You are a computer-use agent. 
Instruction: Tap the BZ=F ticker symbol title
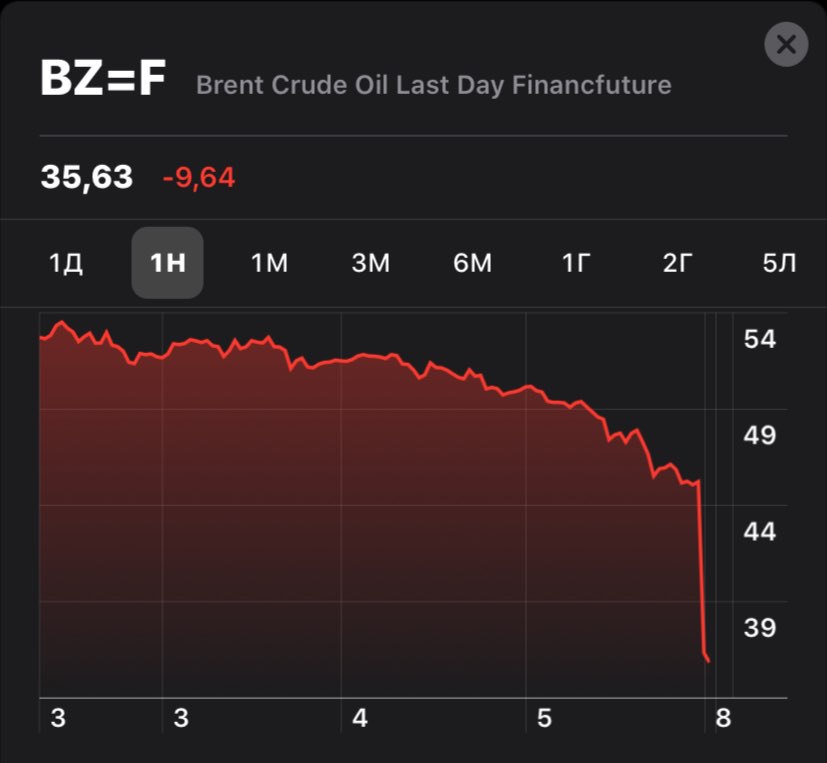coord(102,80)
